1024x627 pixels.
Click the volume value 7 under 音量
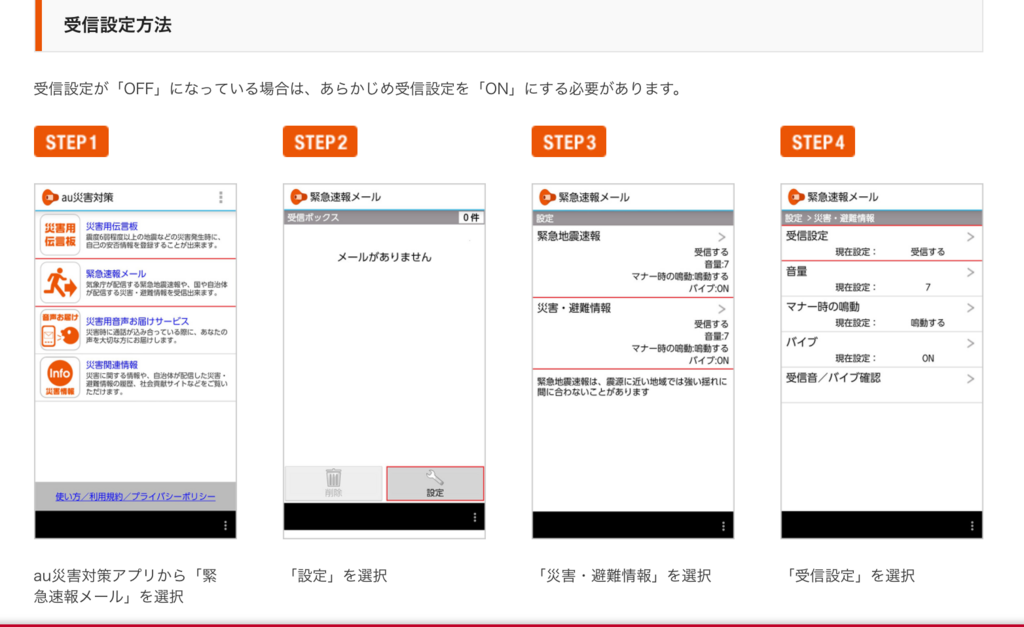927,287
